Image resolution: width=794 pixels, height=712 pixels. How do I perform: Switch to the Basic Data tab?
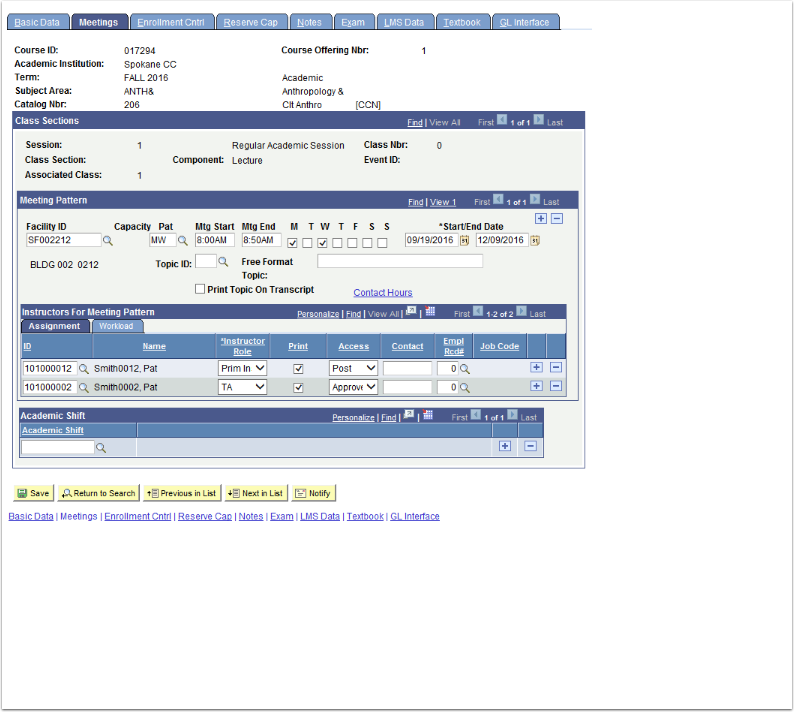point(37,22)
